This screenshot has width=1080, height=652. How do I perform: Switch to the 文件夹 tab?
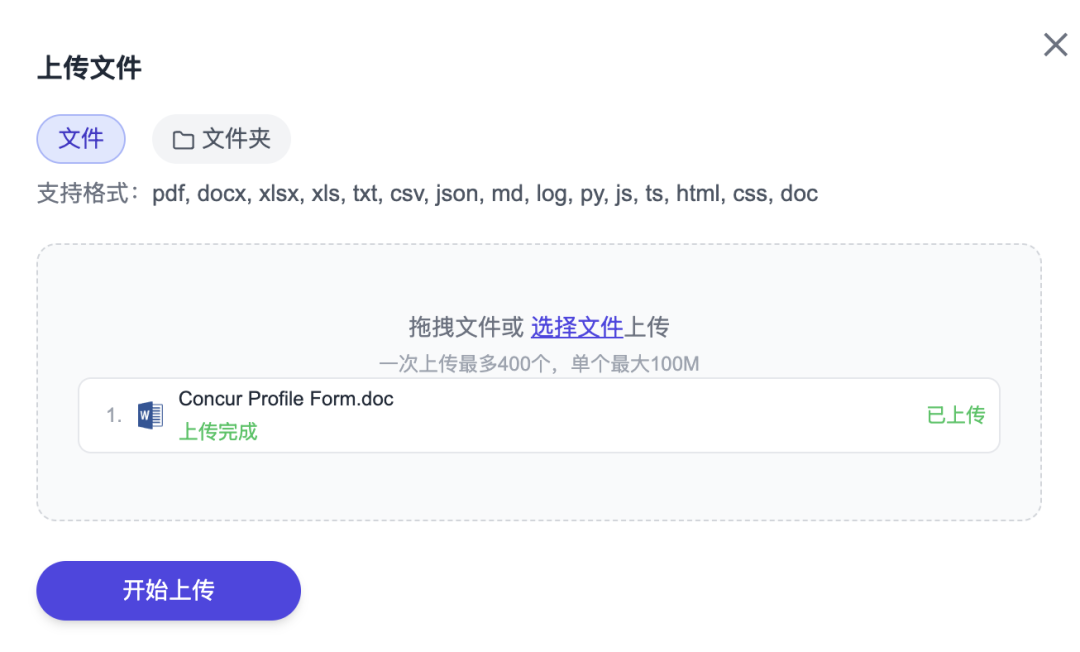pyautogui.click(x=221, y=139)
